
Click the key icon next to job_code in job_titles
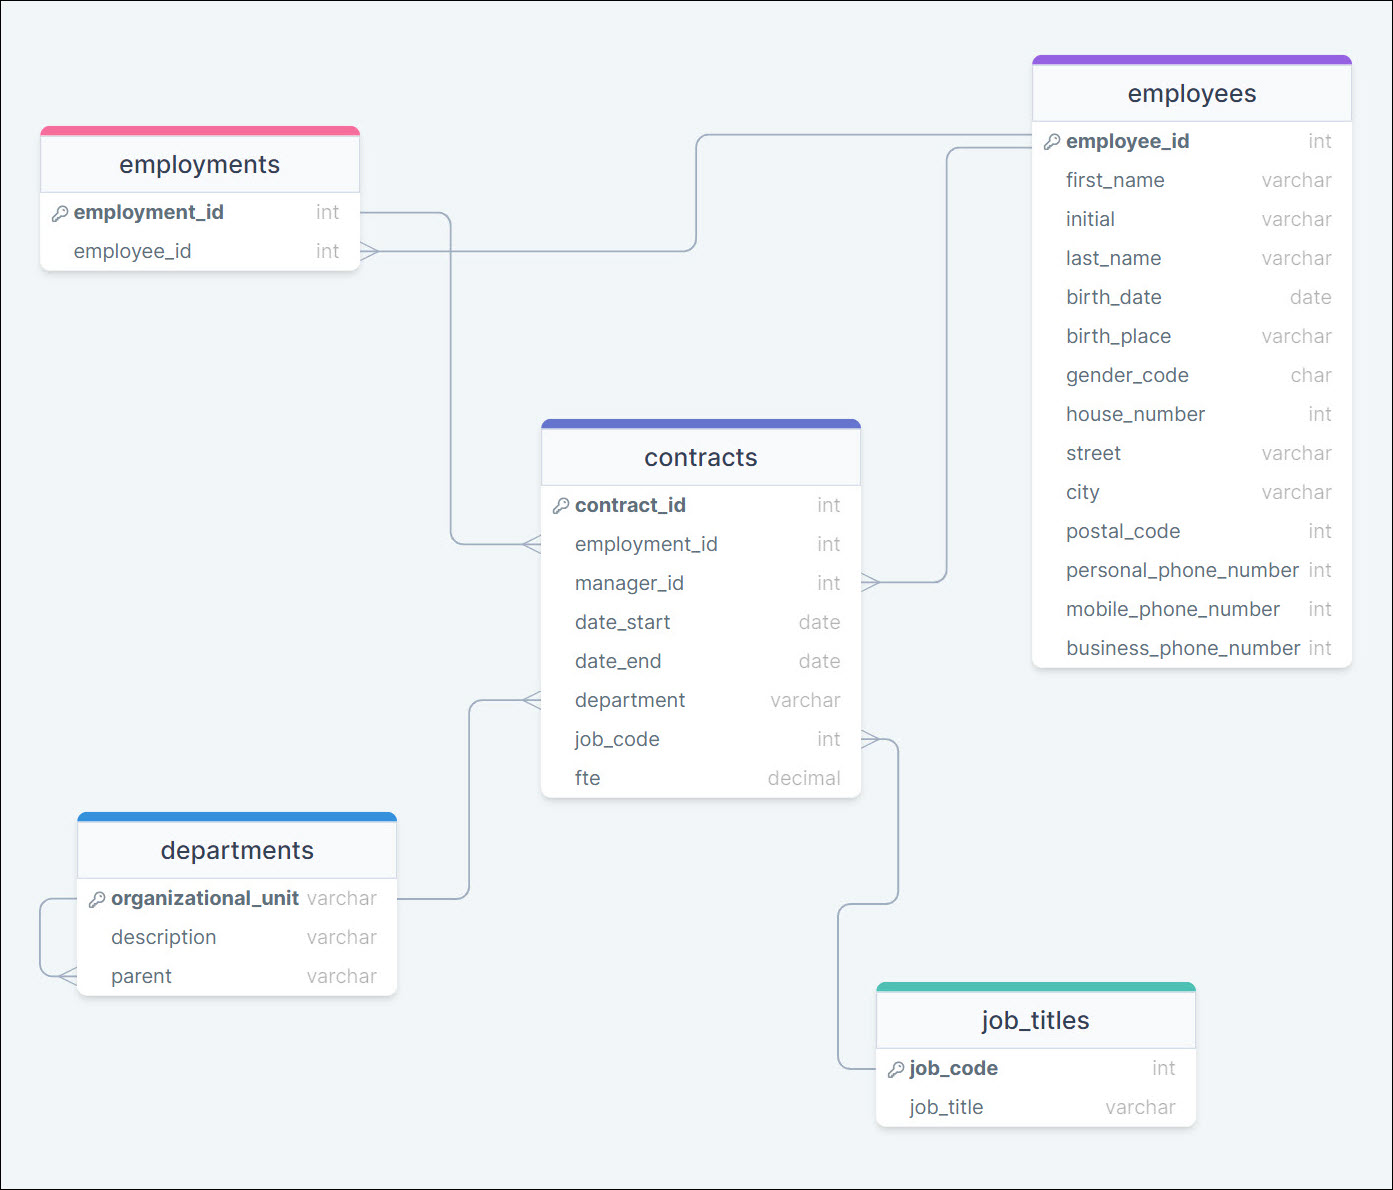tap(896, 1069)
